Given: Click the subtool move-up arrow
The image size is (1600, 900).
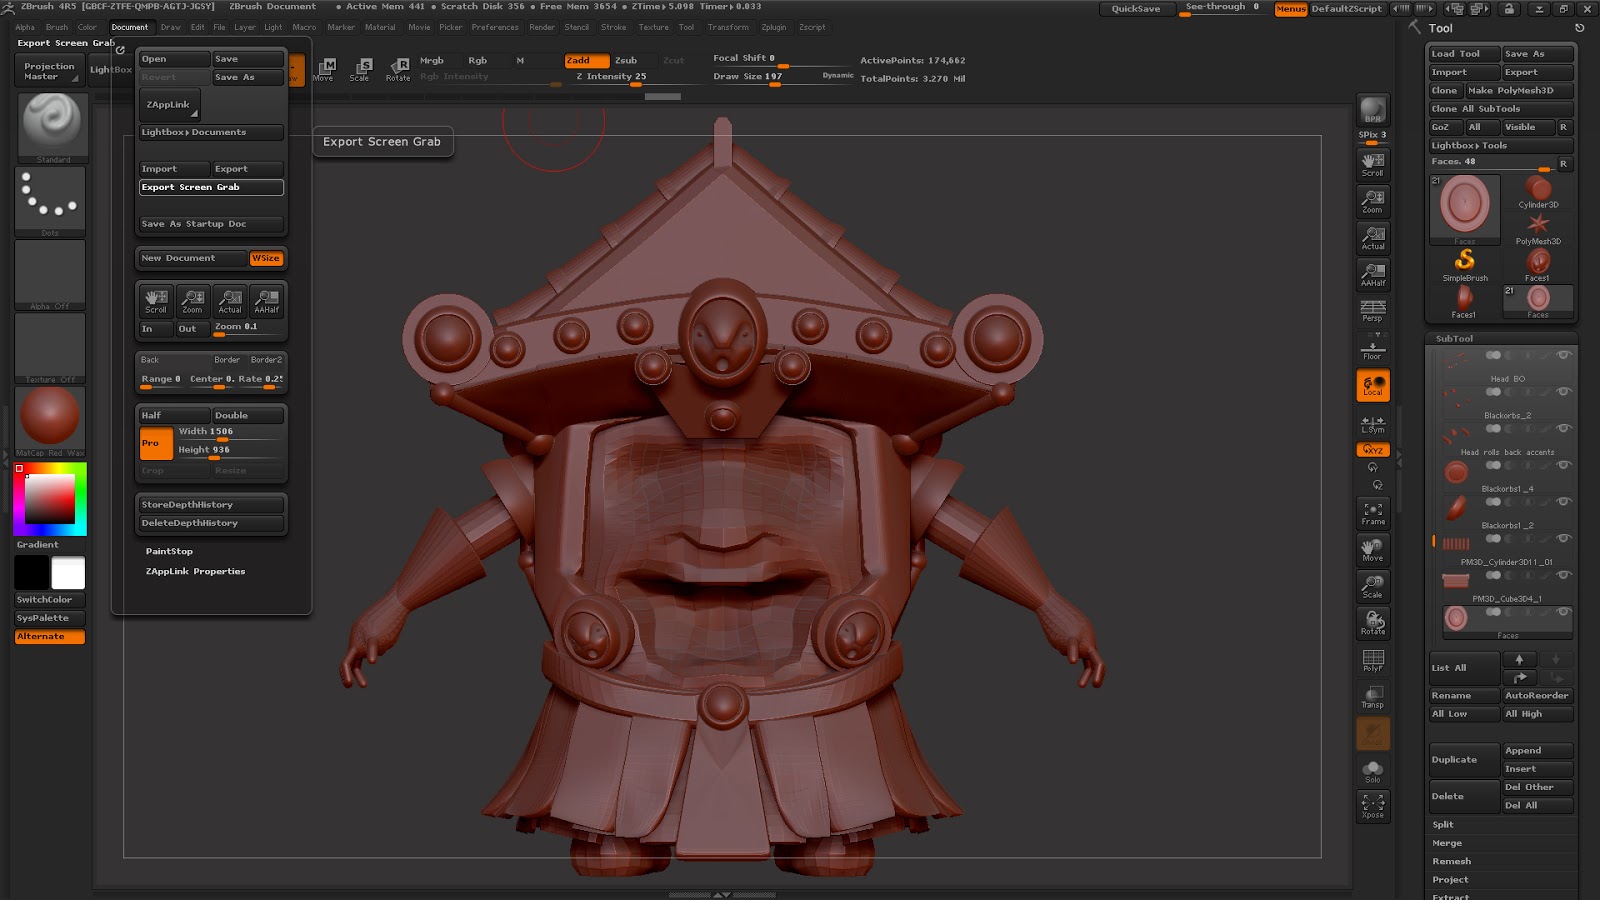Looking at the screenshot, I should [x=1519, y=659].
